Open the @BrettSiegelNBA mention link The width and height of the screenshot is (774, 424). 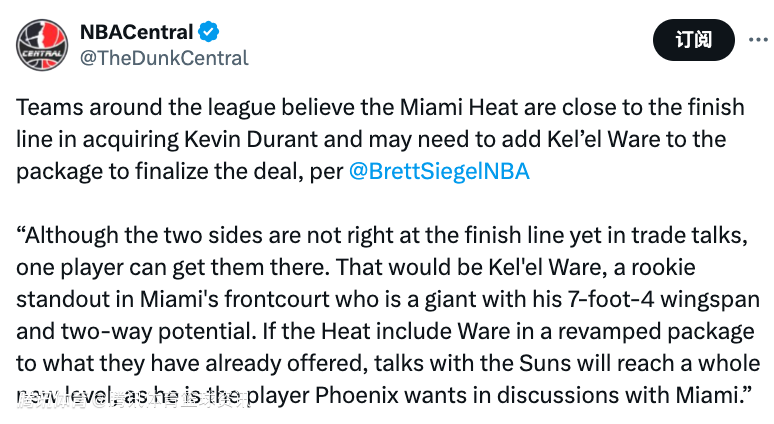(x=439, y=171)
